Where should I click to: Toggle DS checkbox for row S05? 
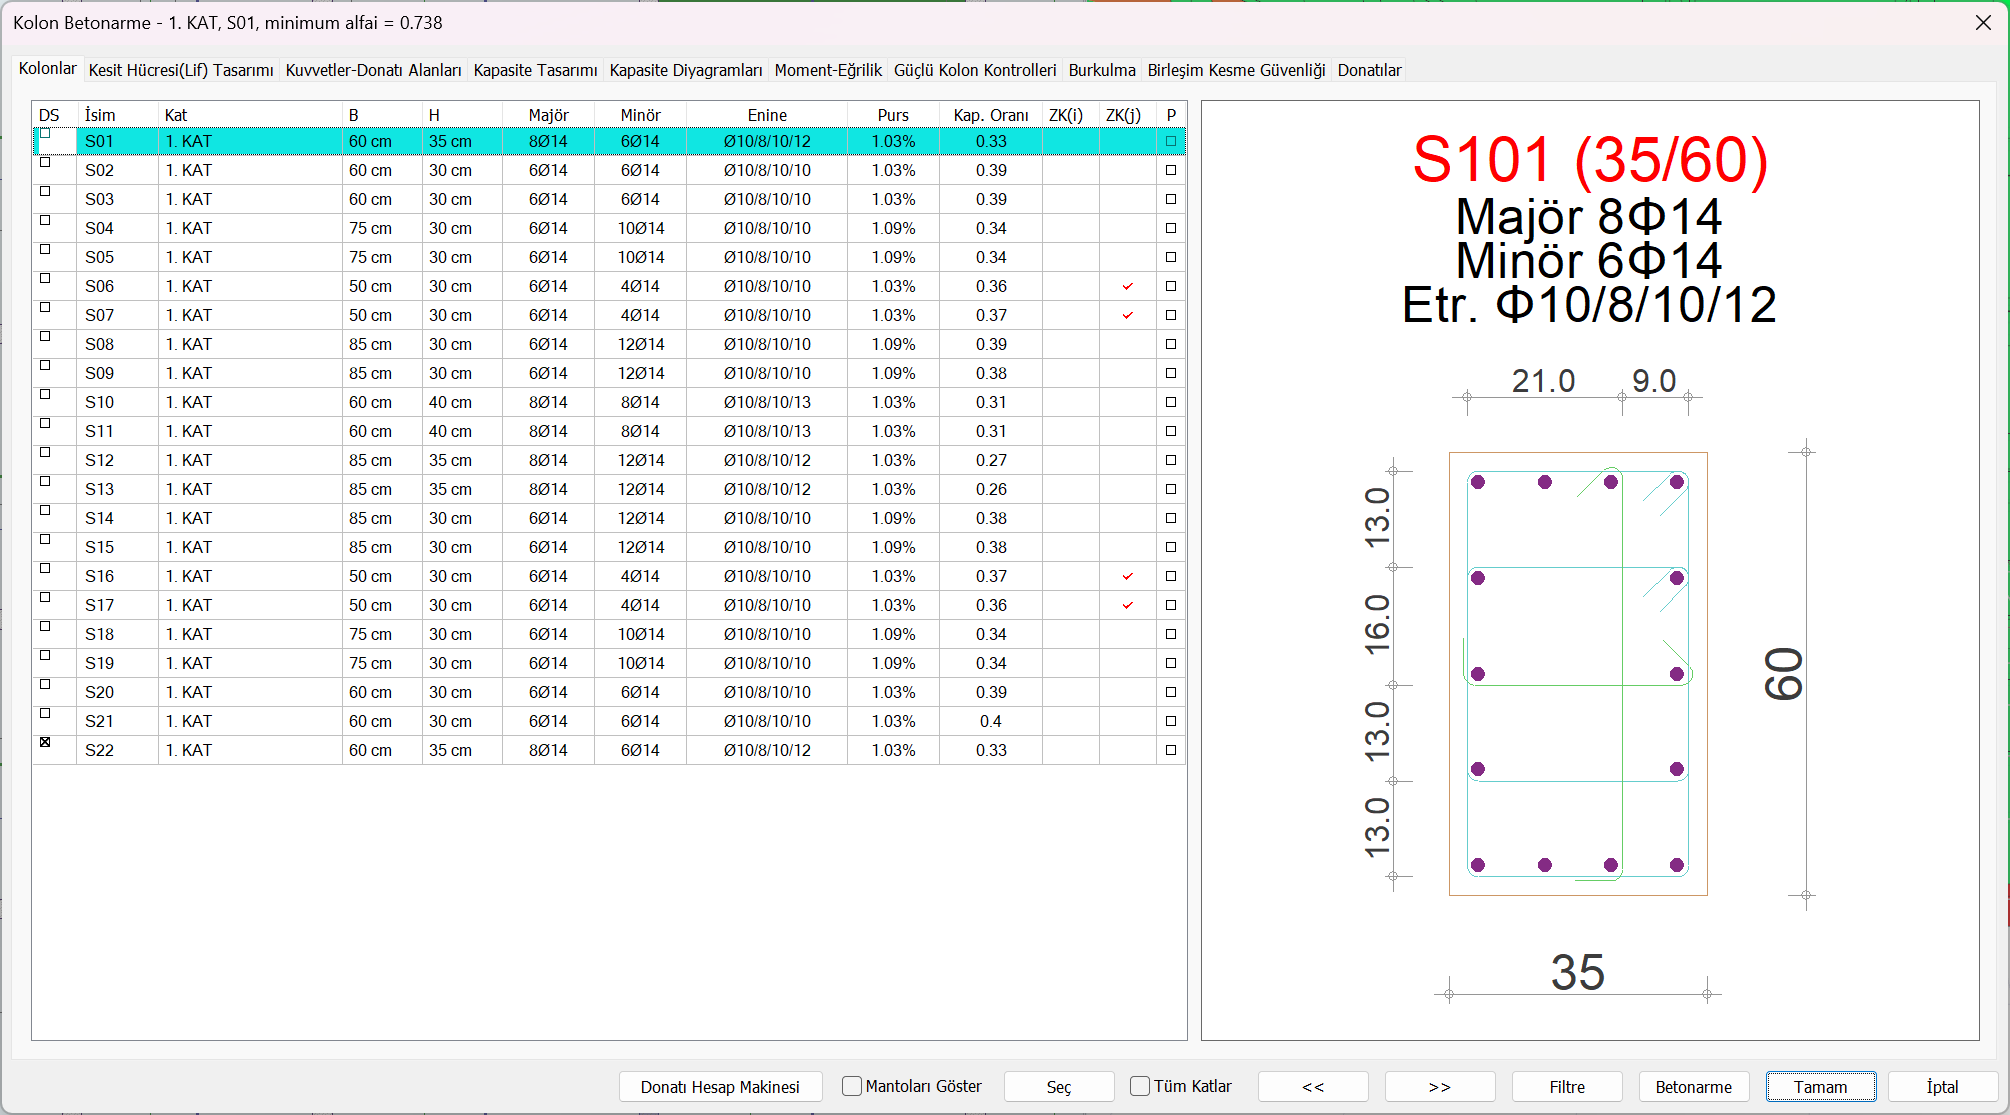click(x=45, y=249)
